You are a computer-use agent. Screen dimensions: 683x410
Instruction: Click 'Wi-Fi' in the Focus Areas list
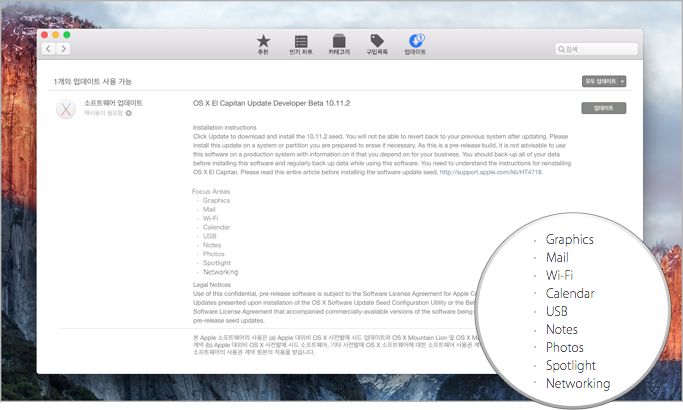point(210,218)
